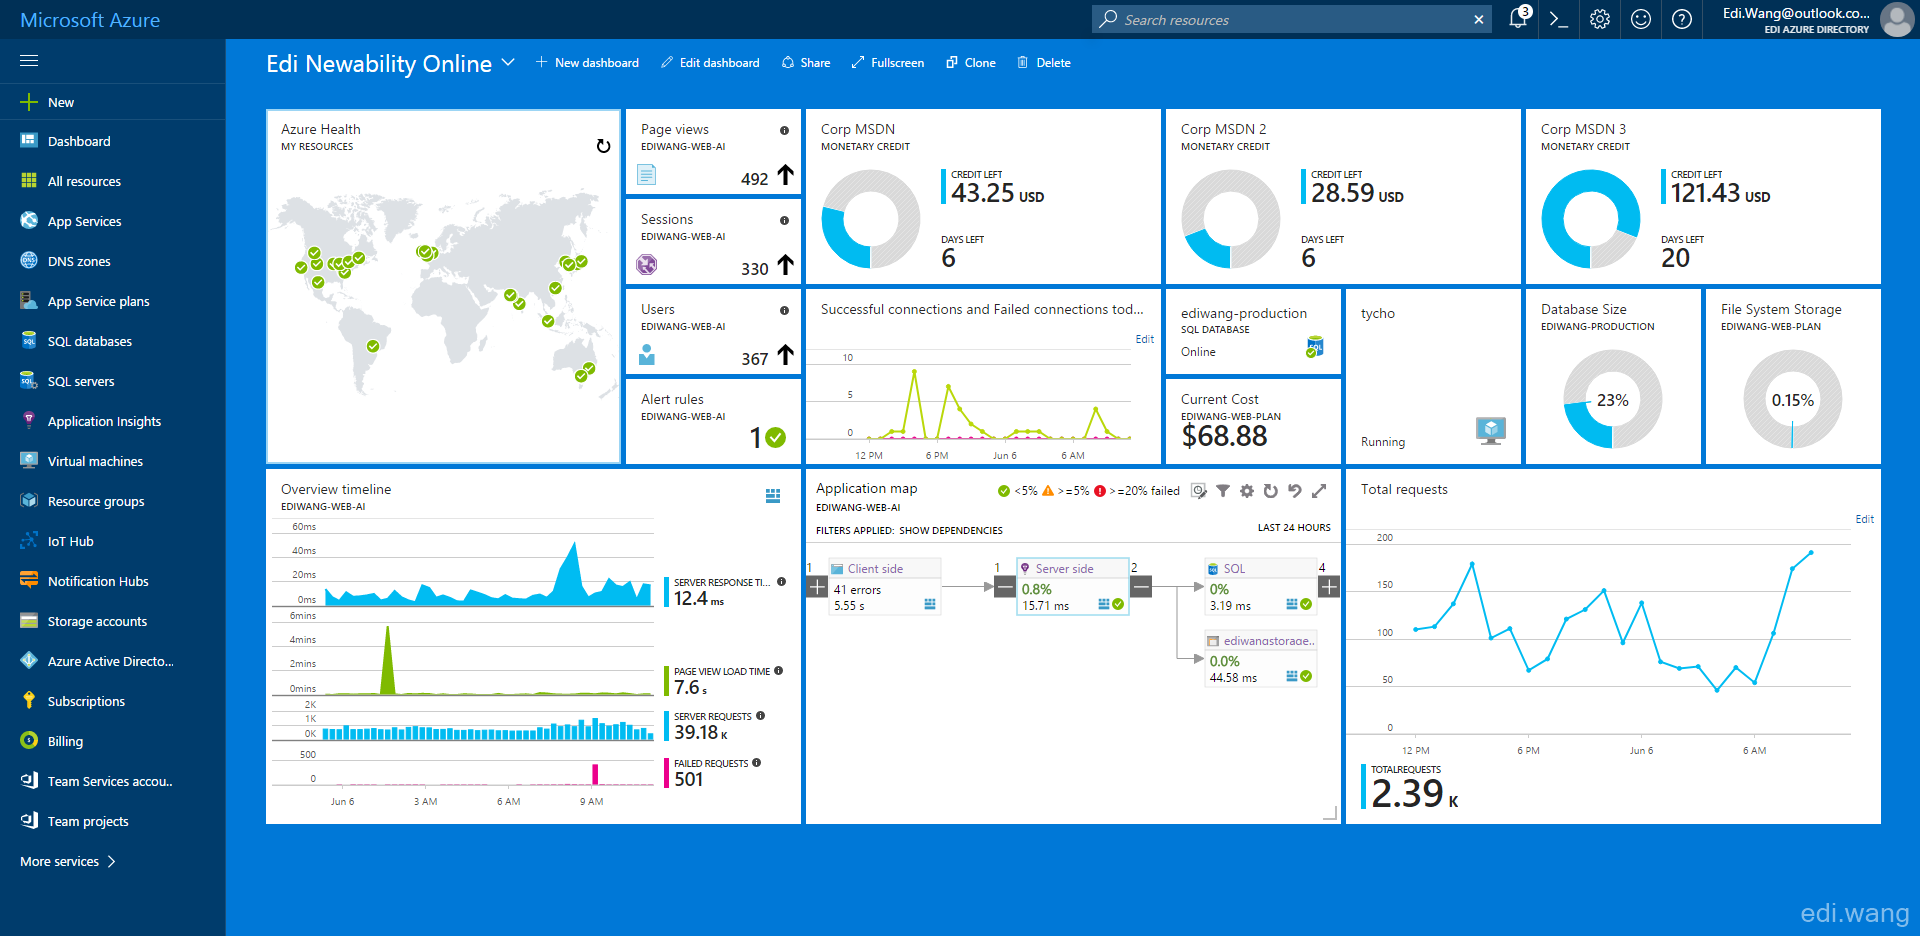
Task: Open the help question mark icon
Action: pyautogui.click(x=1682, y=19)
